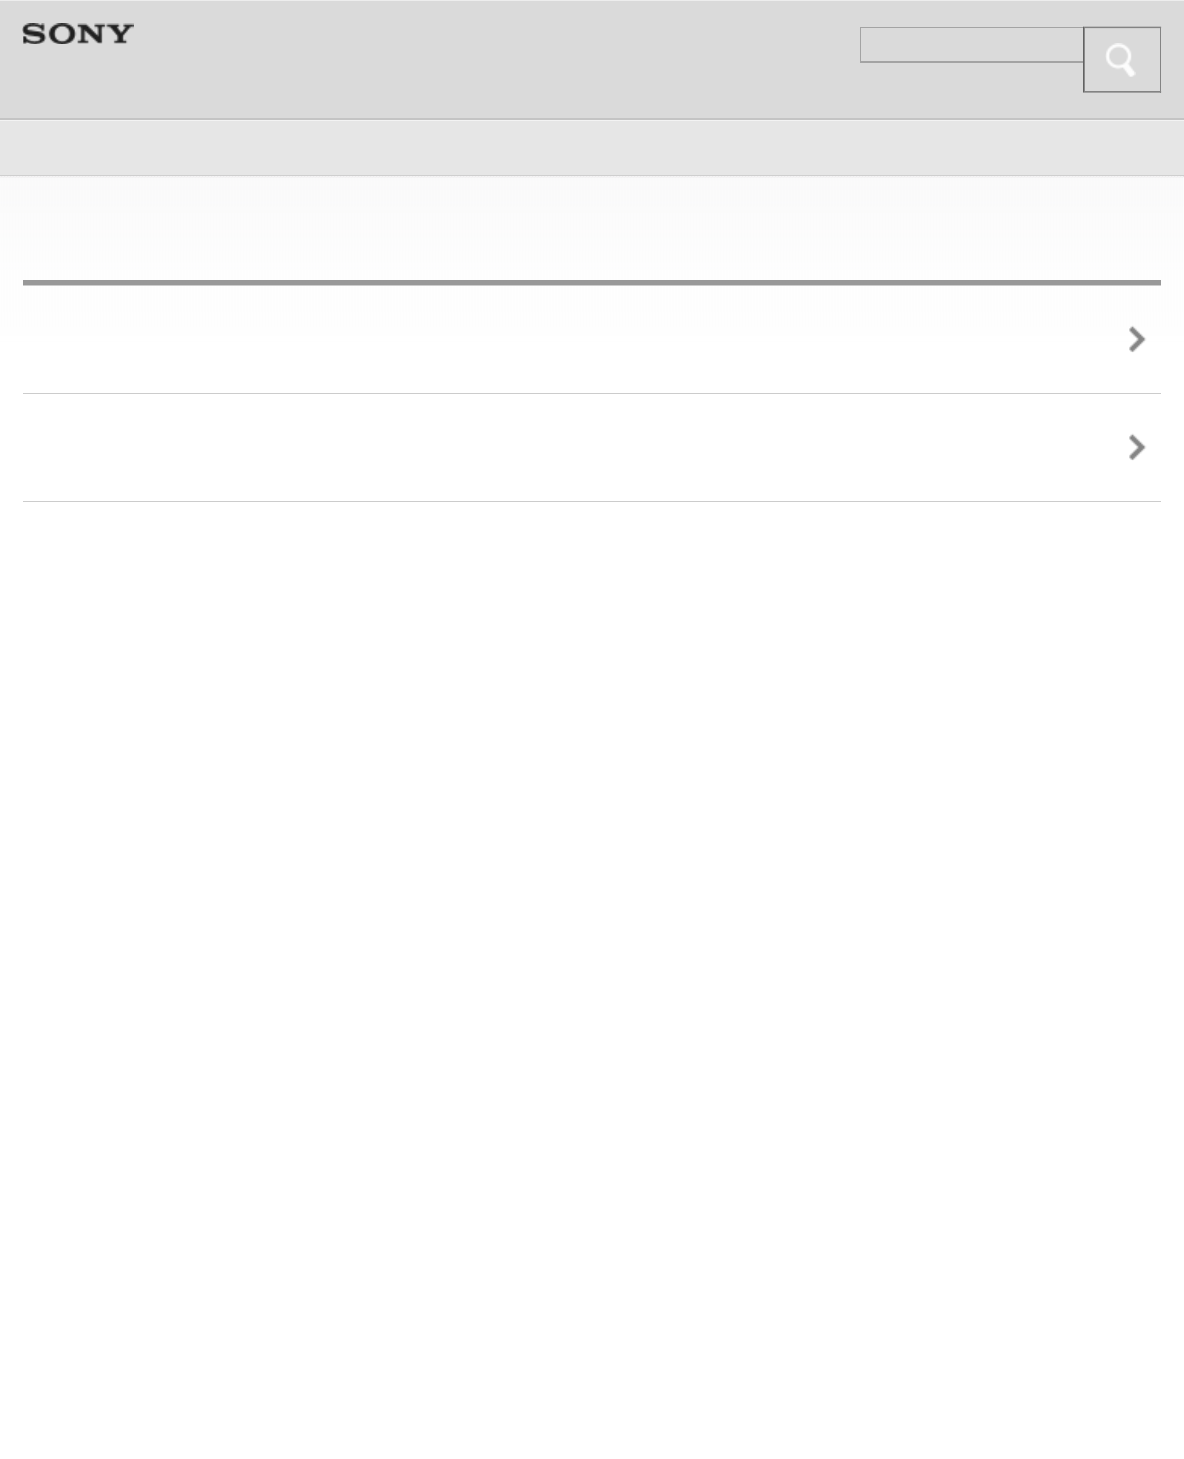Expand the top list entry arrow
This screenshot has height=1459, width=1184.
pos(1136,340)
